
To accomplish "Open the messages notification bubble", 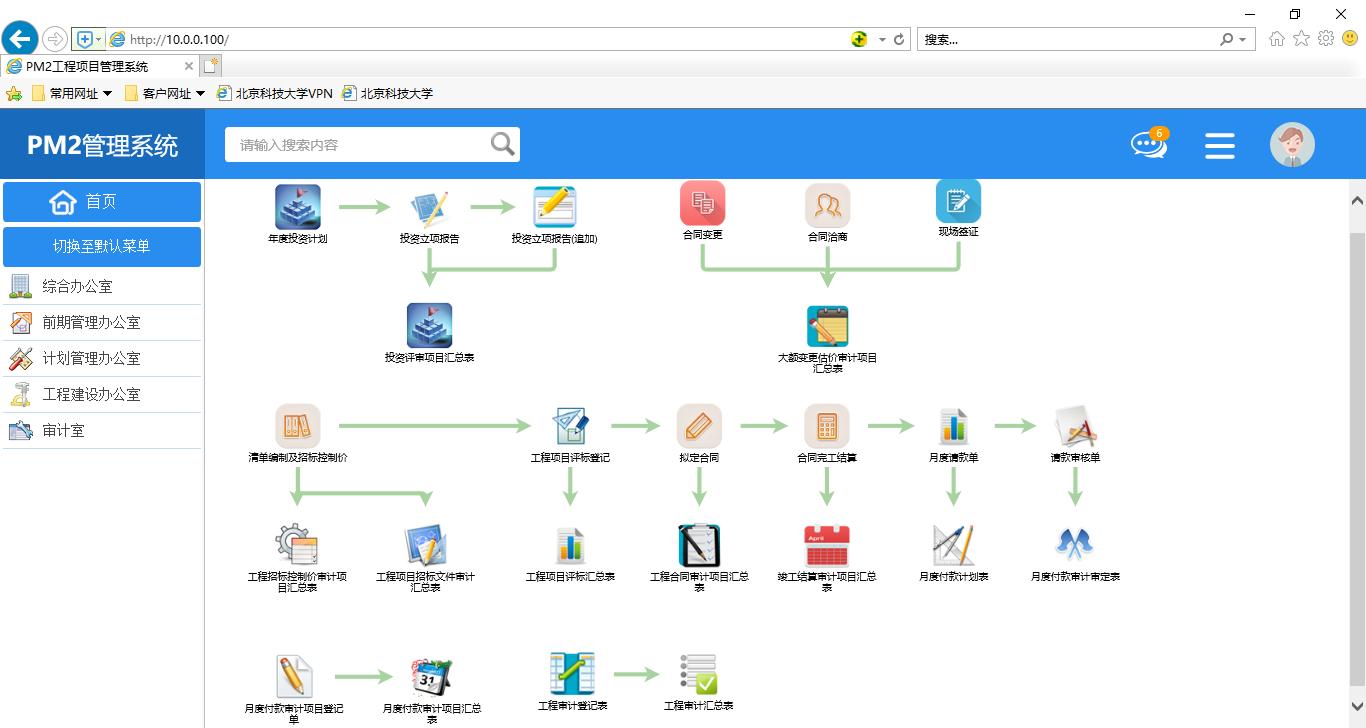I will point(1148,145).
